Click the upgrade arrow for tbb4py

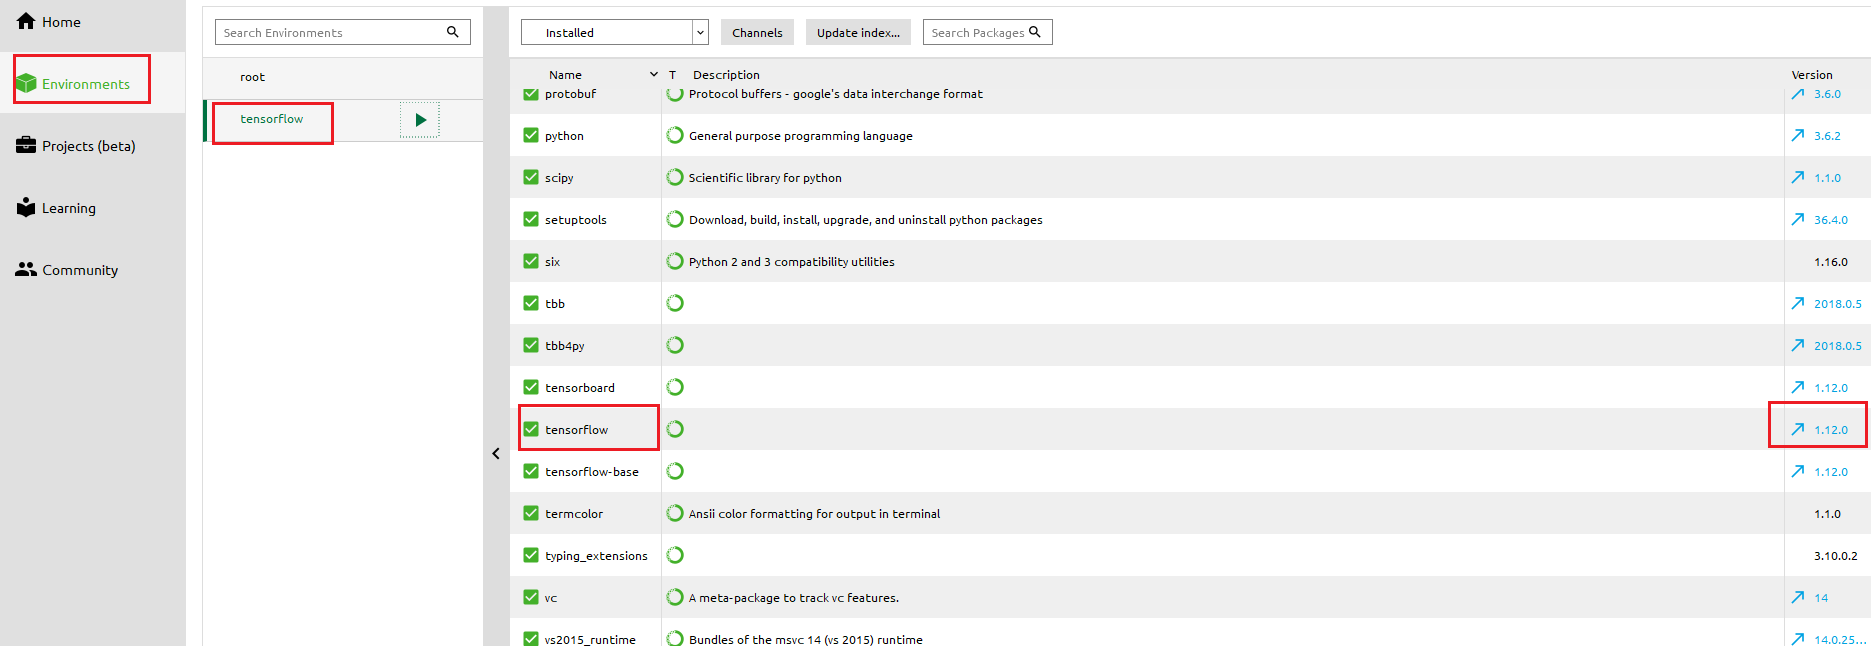1798,345
